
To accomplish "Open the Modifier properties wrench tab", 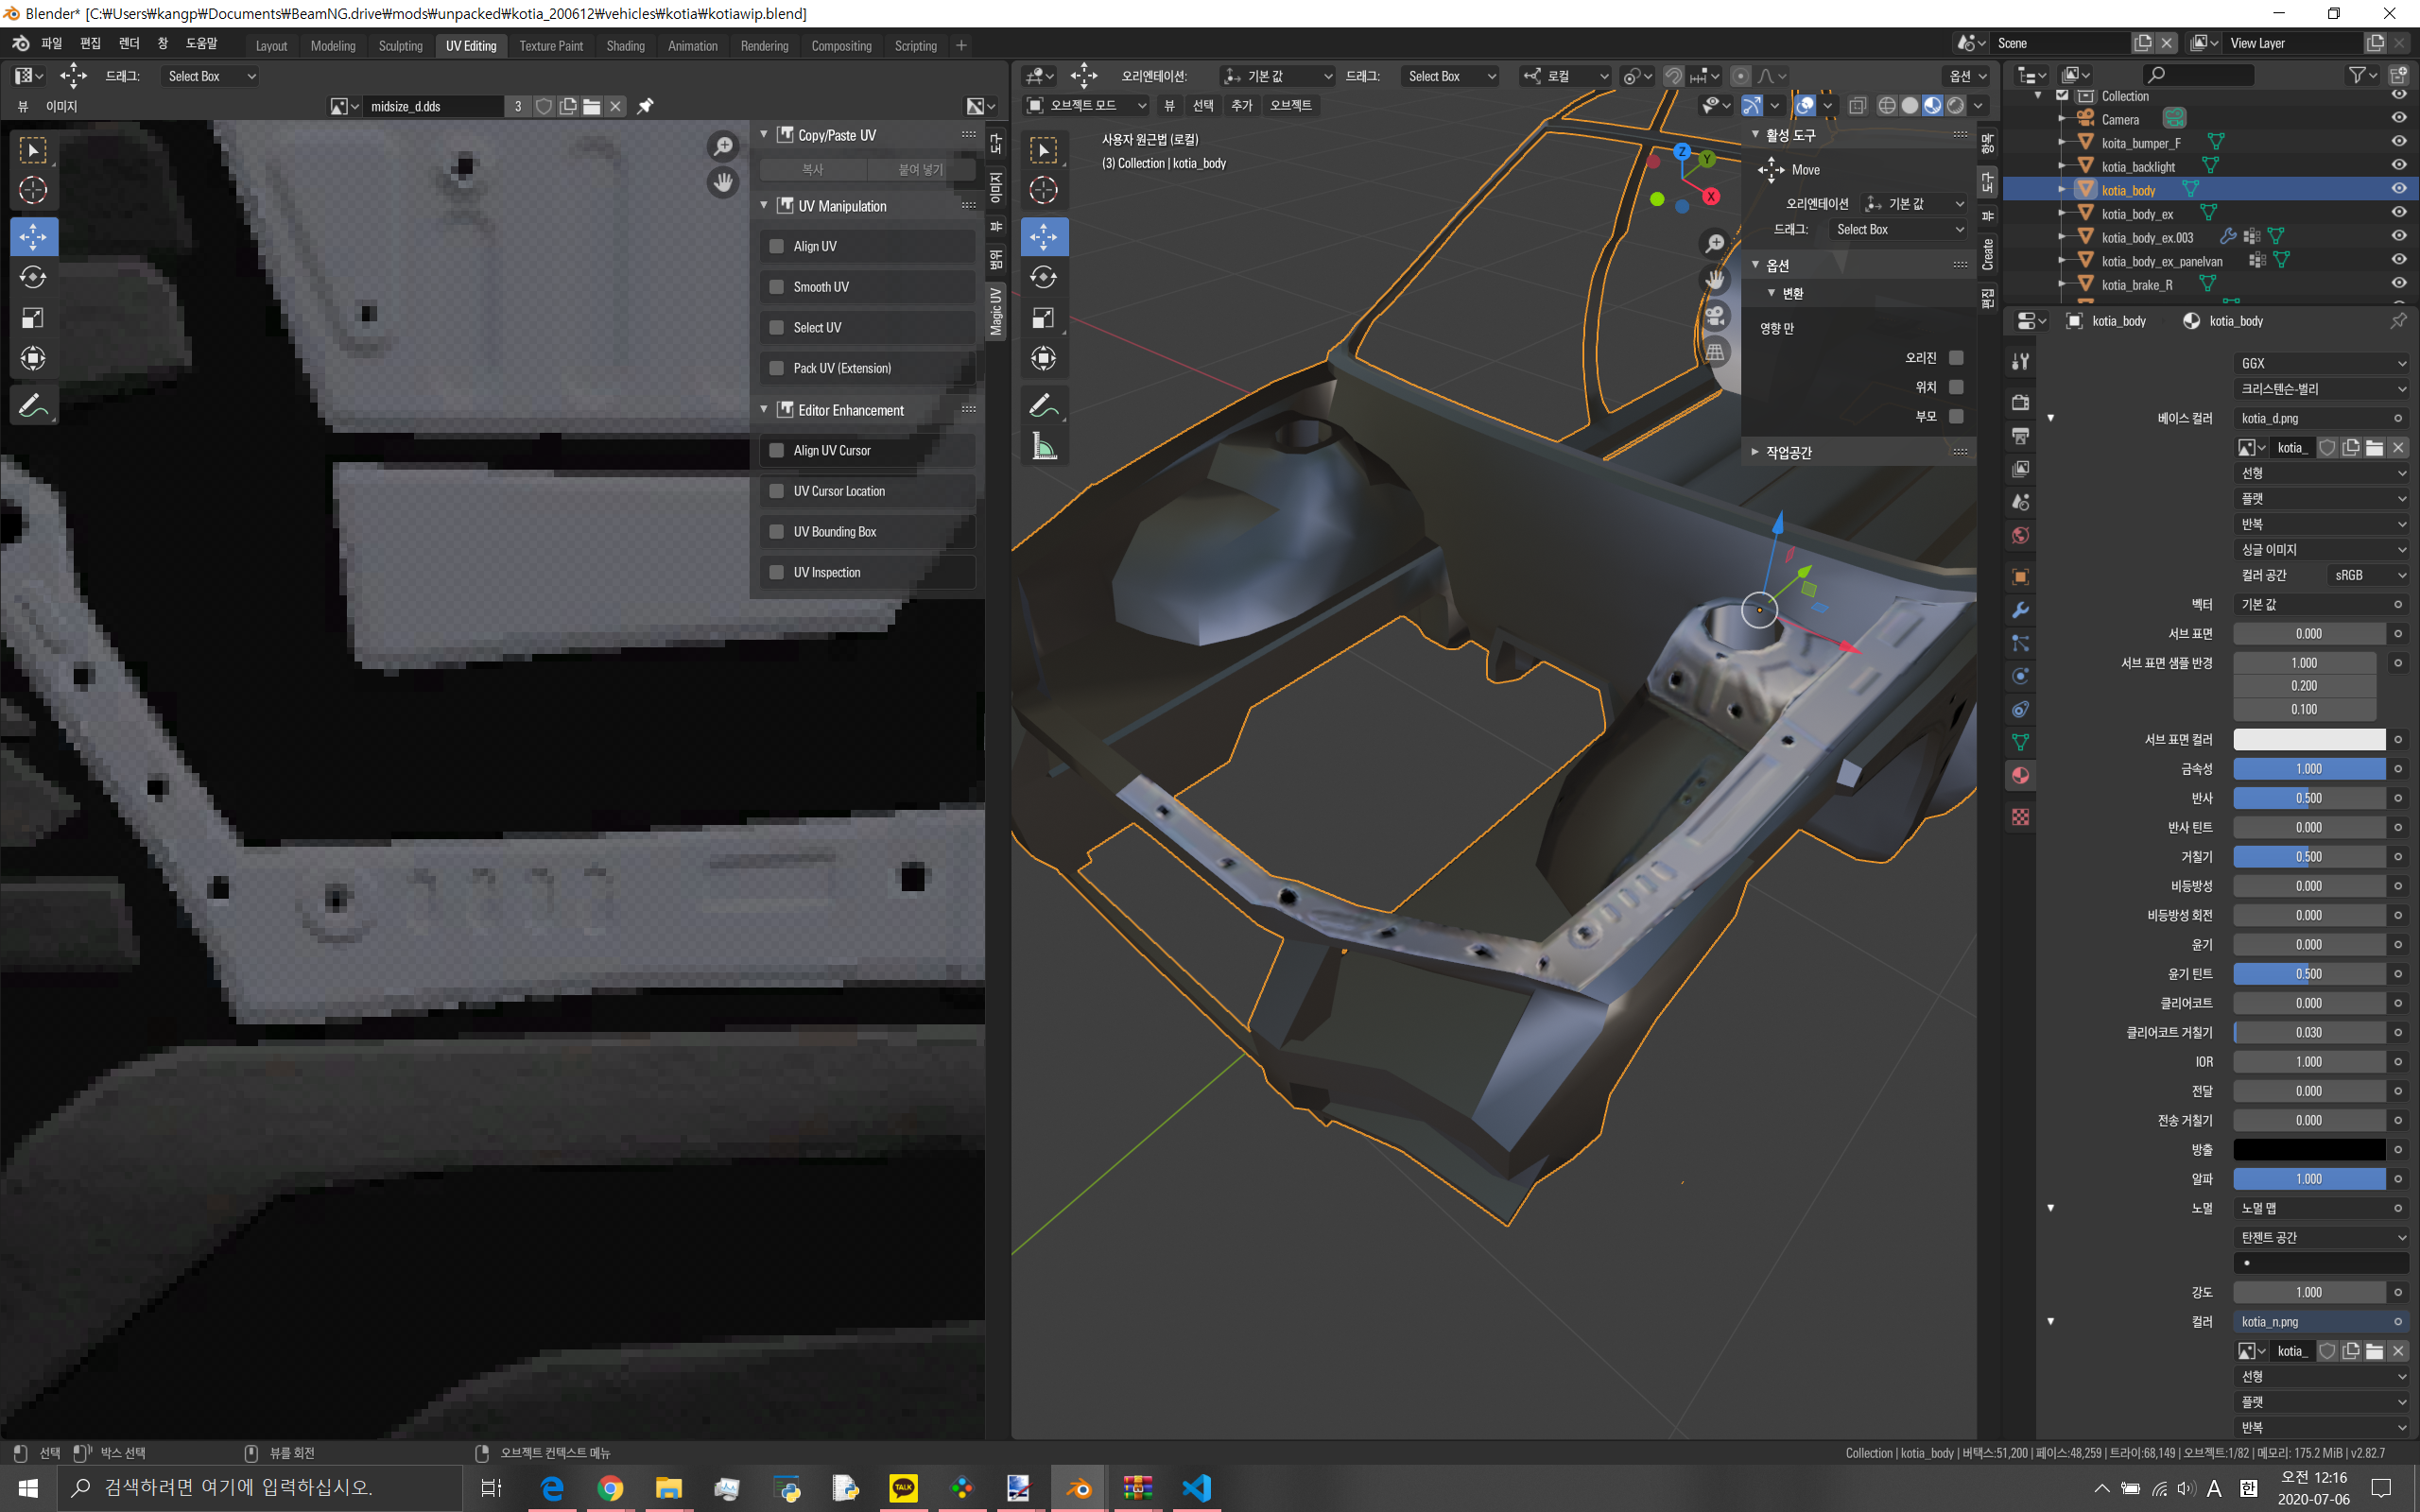I will (x=2020, y=610).
